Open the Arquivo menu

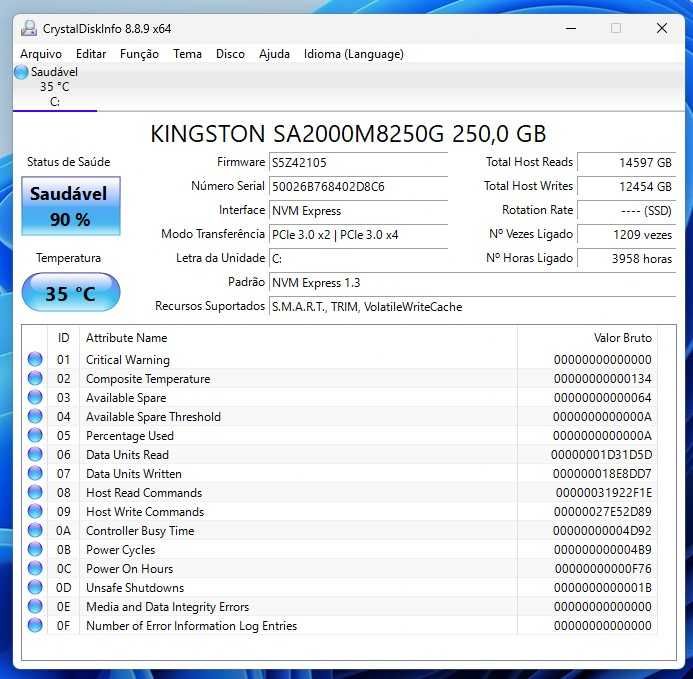[41, 54]
